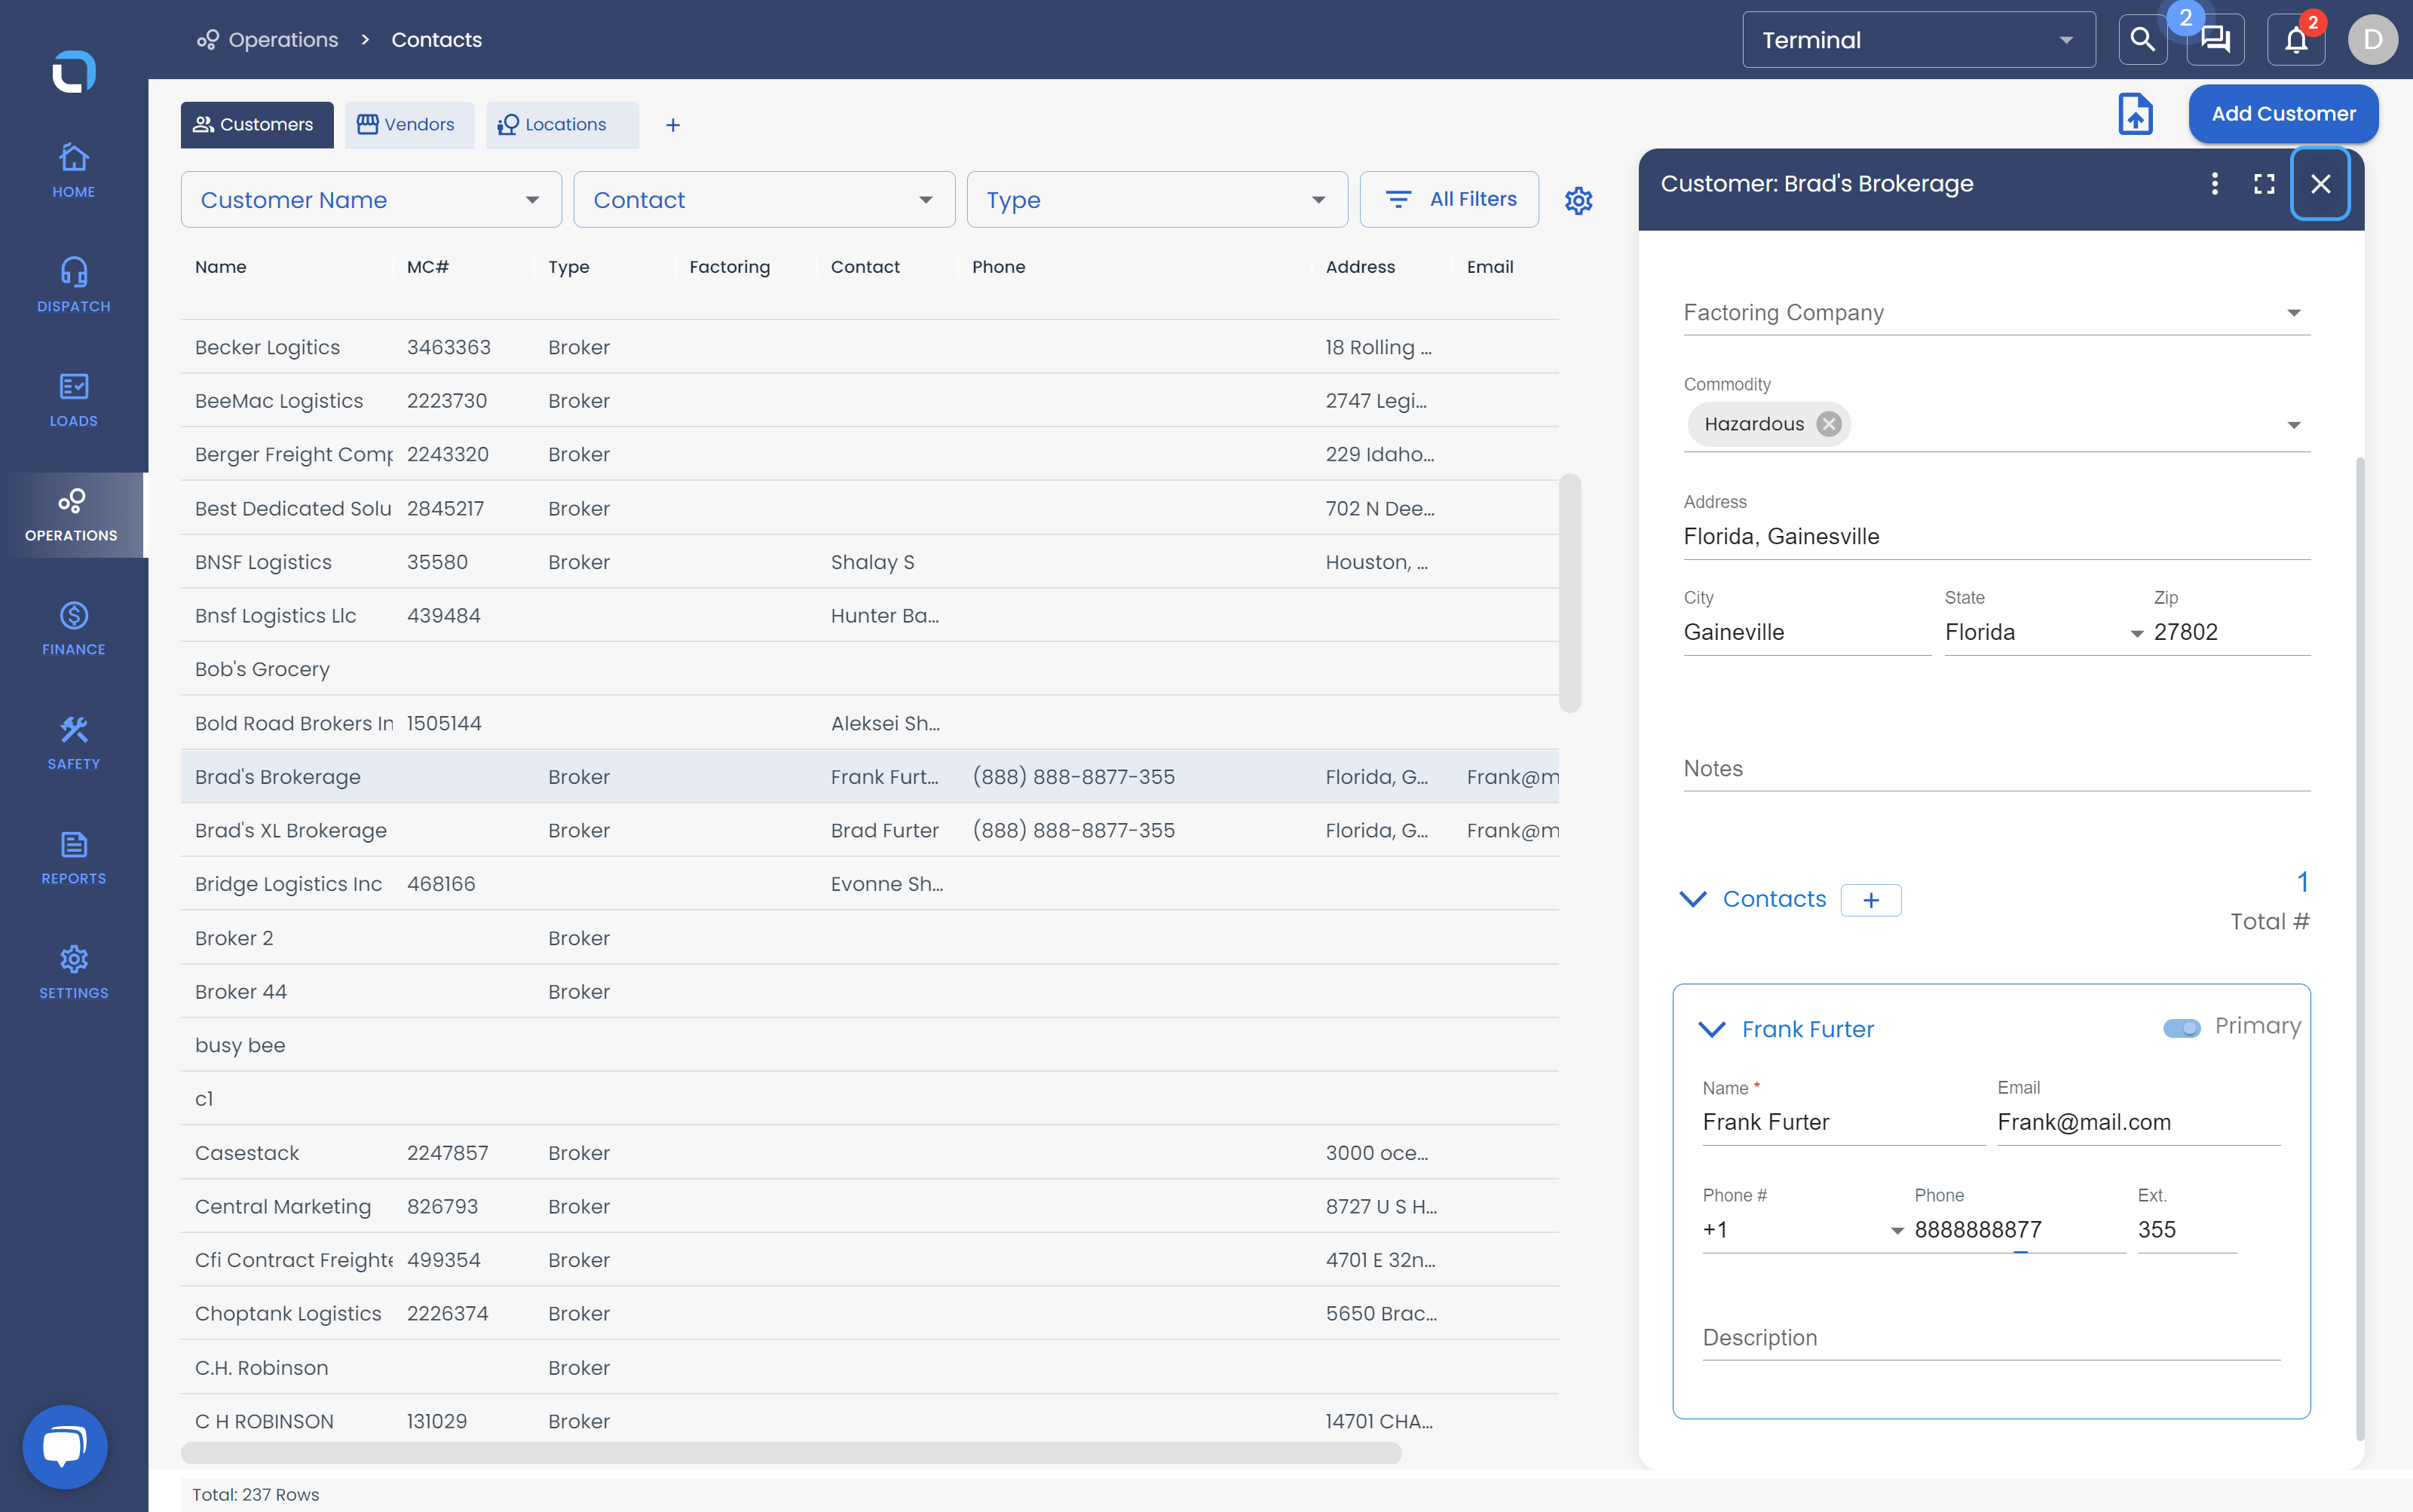This screenshot has height=1512, width=2413.
Task: Open Customer Name filter dropdown
Action: pos(371,200)
